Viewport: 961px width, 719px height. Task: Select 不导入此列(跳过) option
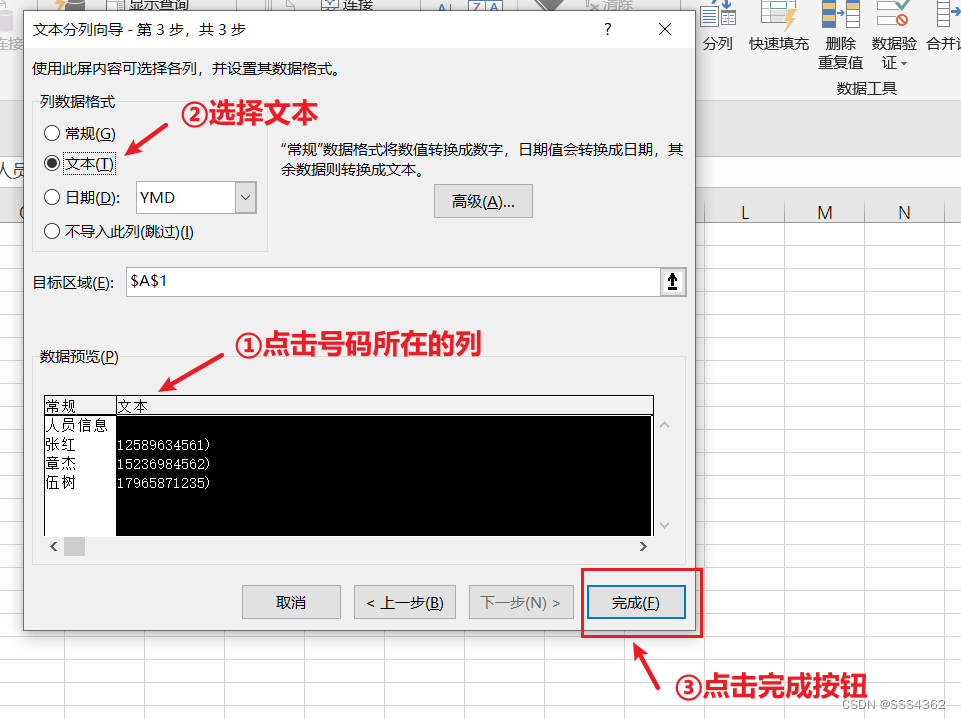[x=52, y=231]
